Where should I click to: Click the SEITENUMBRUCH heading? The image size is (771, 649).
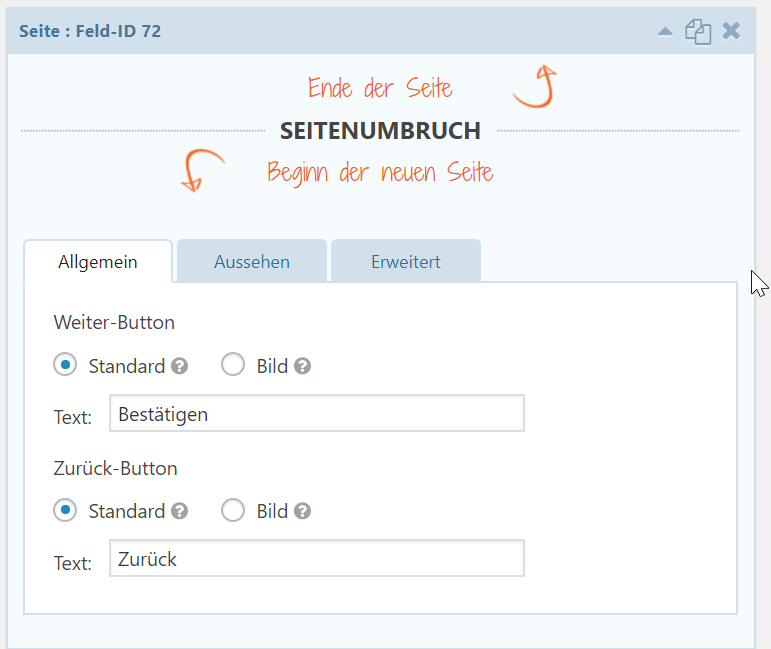coord(380,131)
